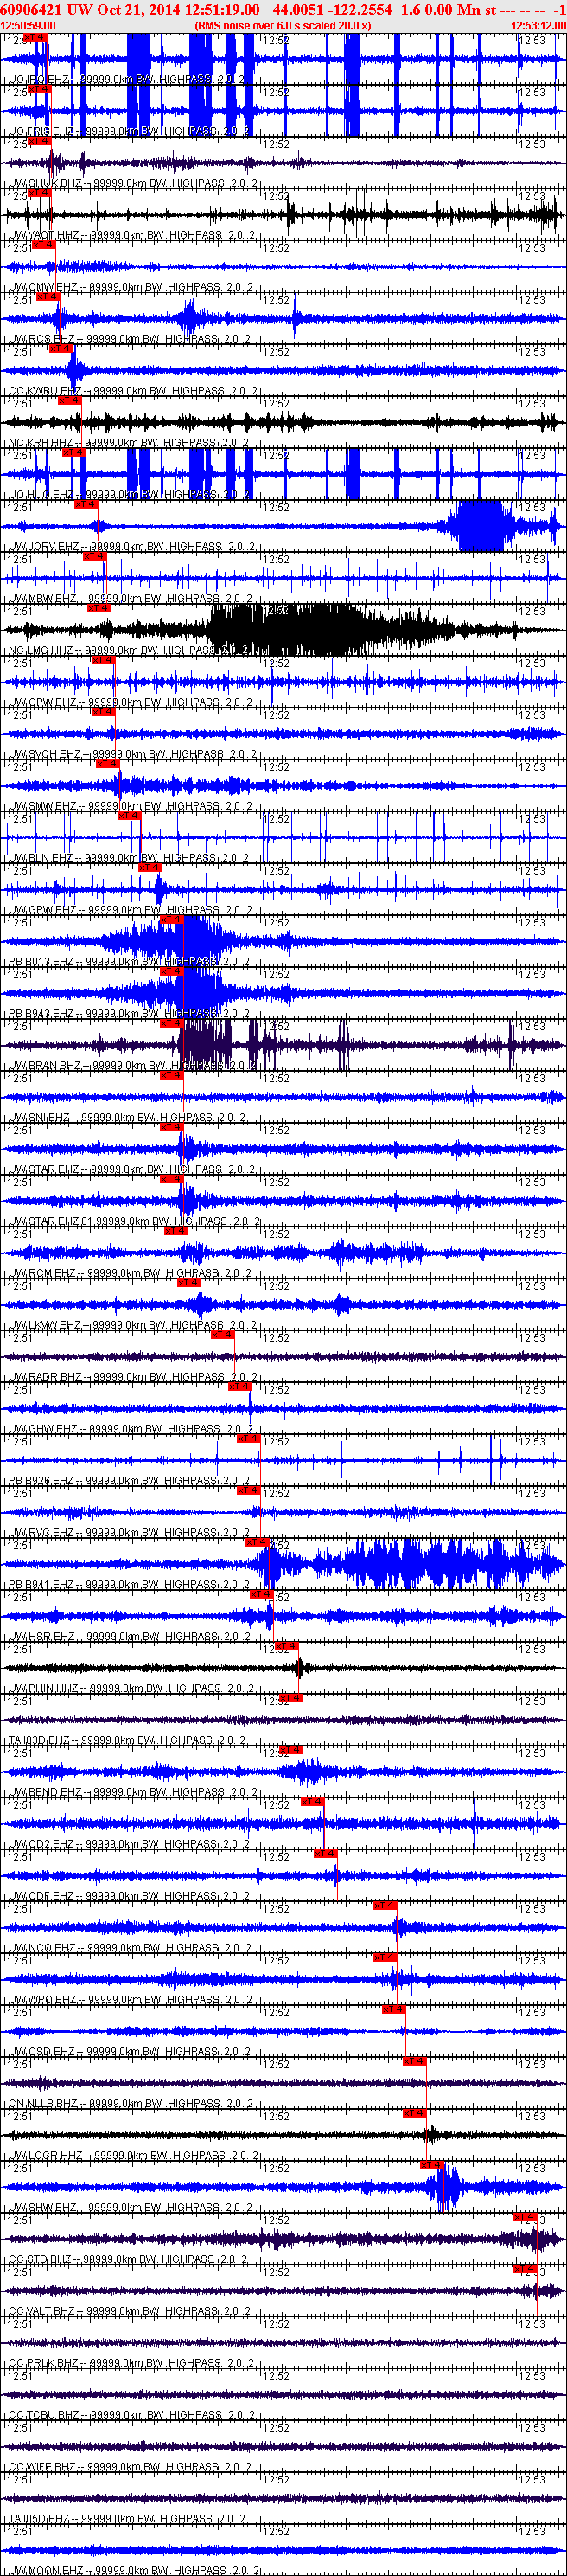The image size is (567, 2576).
Task: Select the UW.RCM.EHZ station label
Action: (x=42, y=1274)
